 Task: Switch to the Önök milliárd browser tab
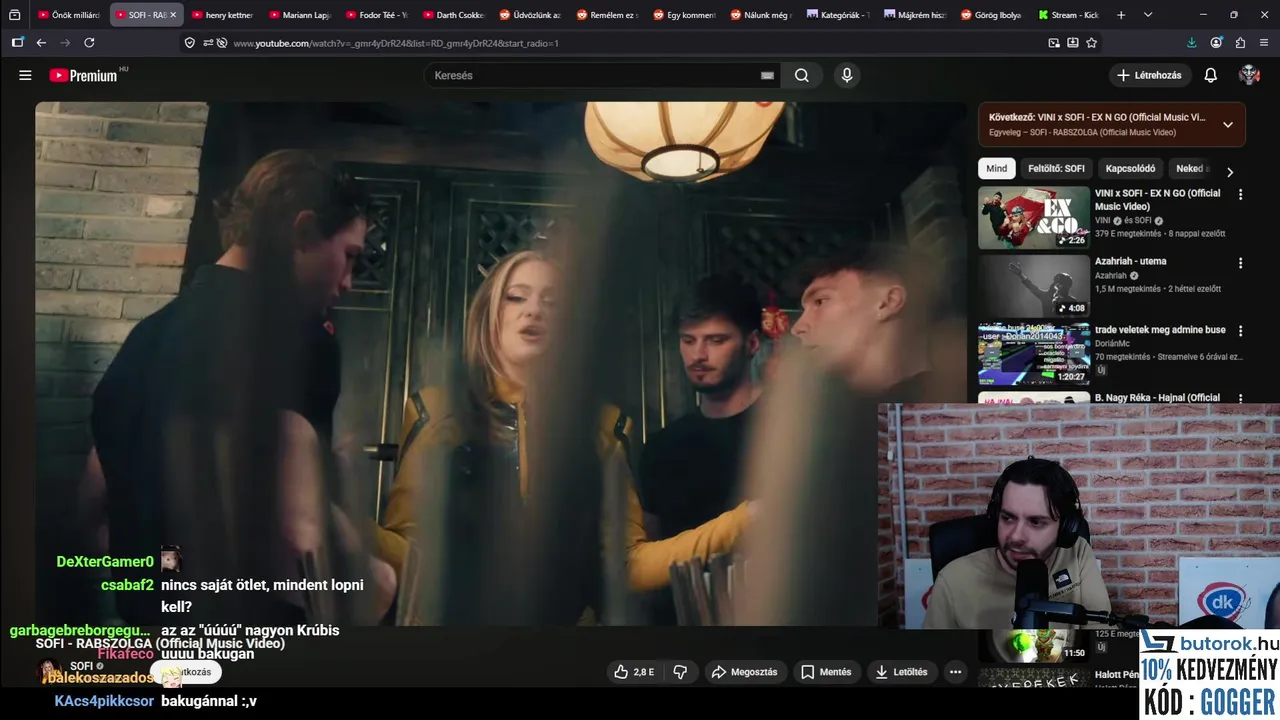pos(69,15)
